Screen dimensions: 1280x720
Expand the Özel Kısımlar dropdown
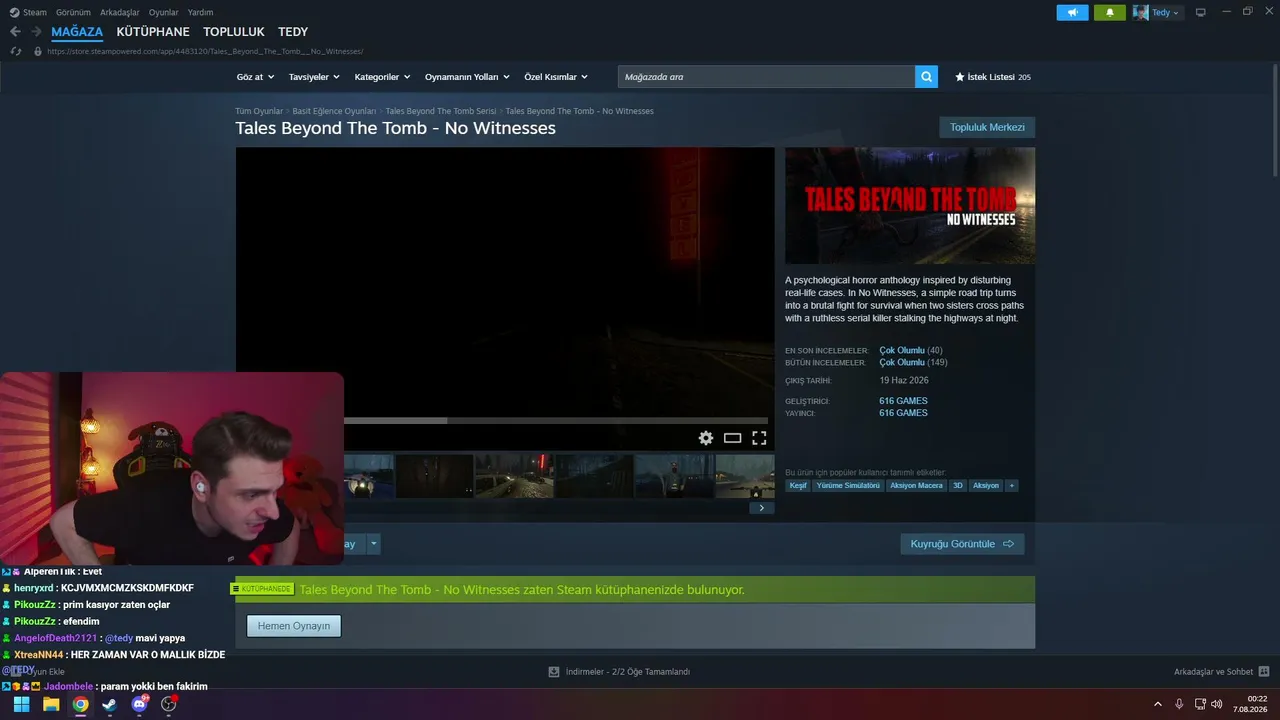[556, 77]
